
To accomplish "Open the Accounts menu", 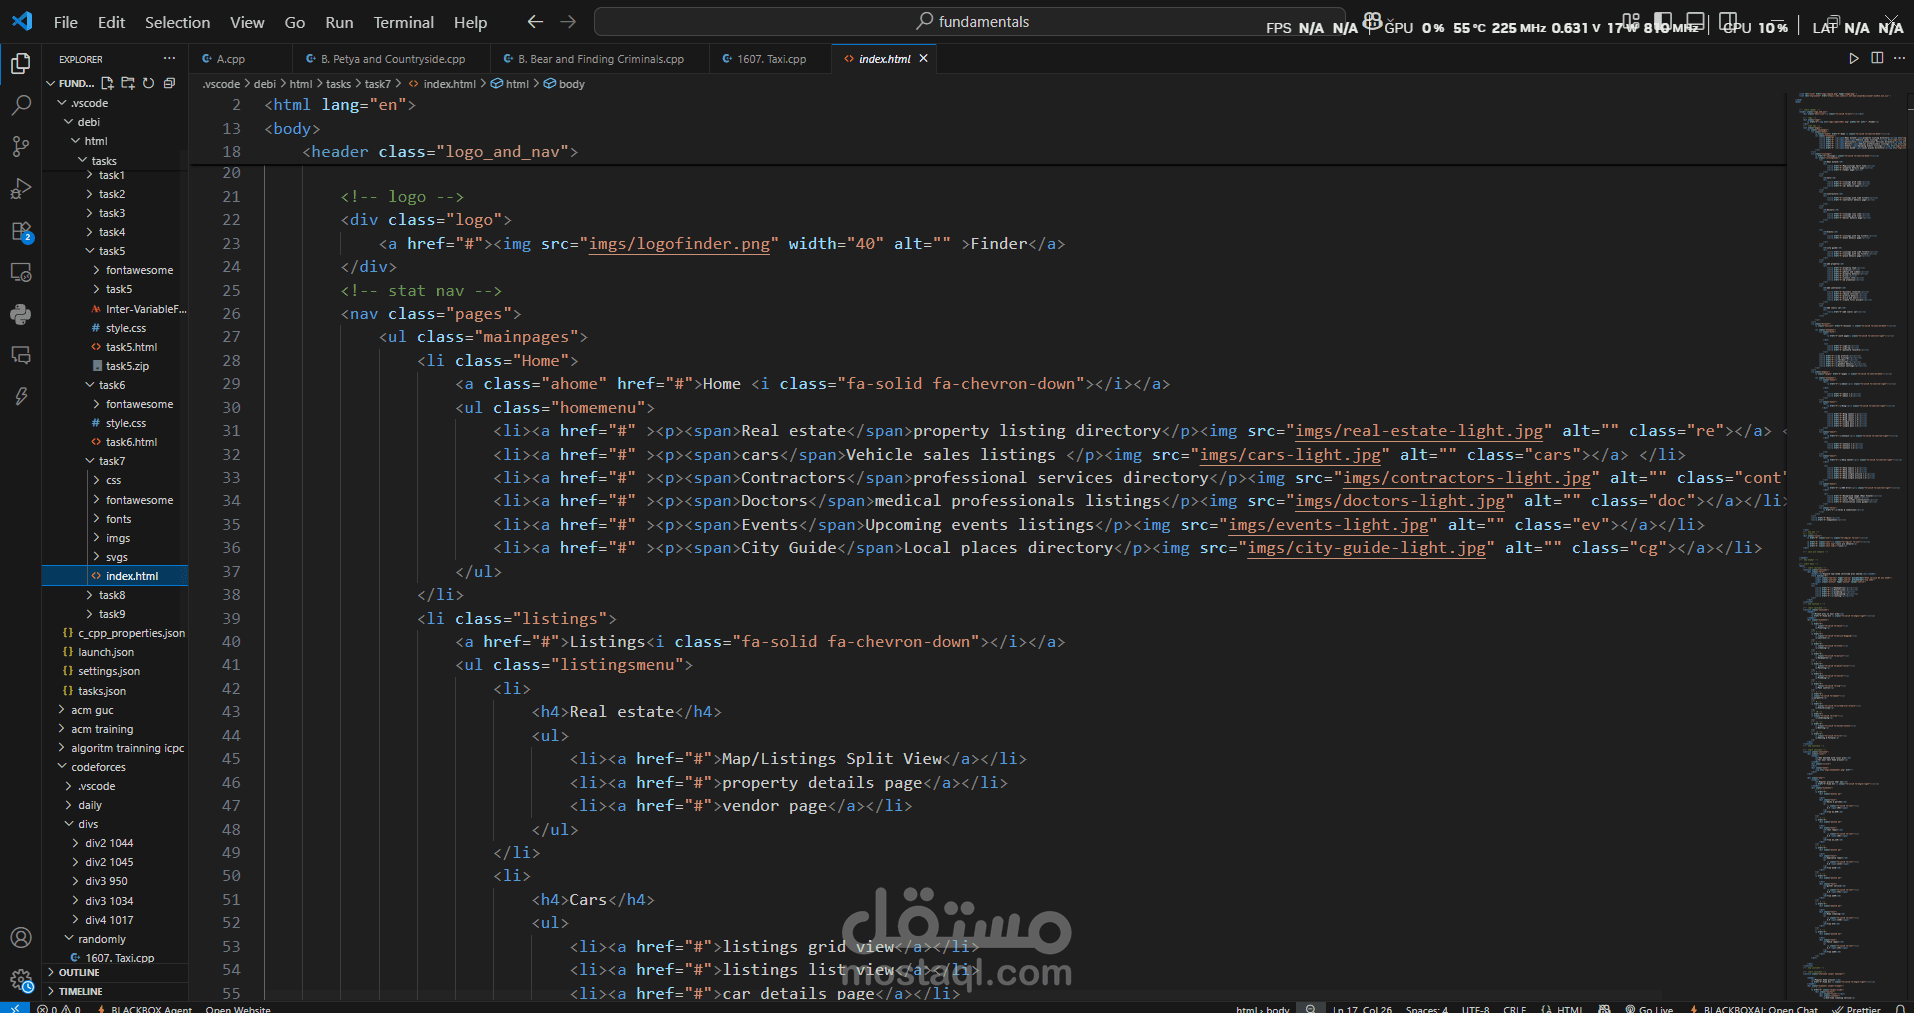I will pyautogui.click(x=20, y=938).
